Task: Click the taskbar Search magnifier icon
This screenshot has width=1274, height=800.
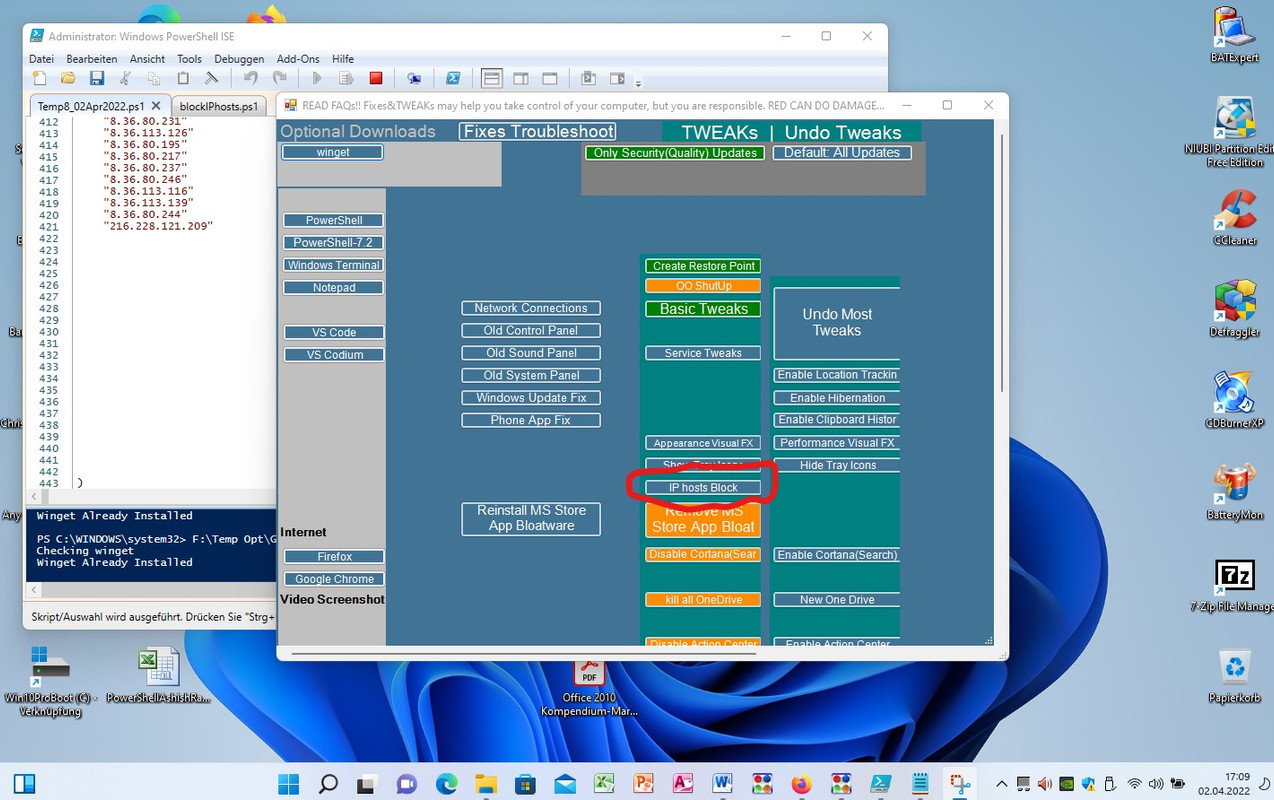Action: click(x=328, y=783)
